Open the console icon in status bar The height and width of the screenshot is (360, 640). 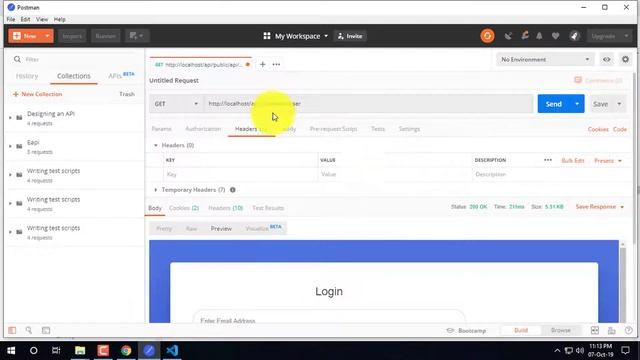pos(46,330)
